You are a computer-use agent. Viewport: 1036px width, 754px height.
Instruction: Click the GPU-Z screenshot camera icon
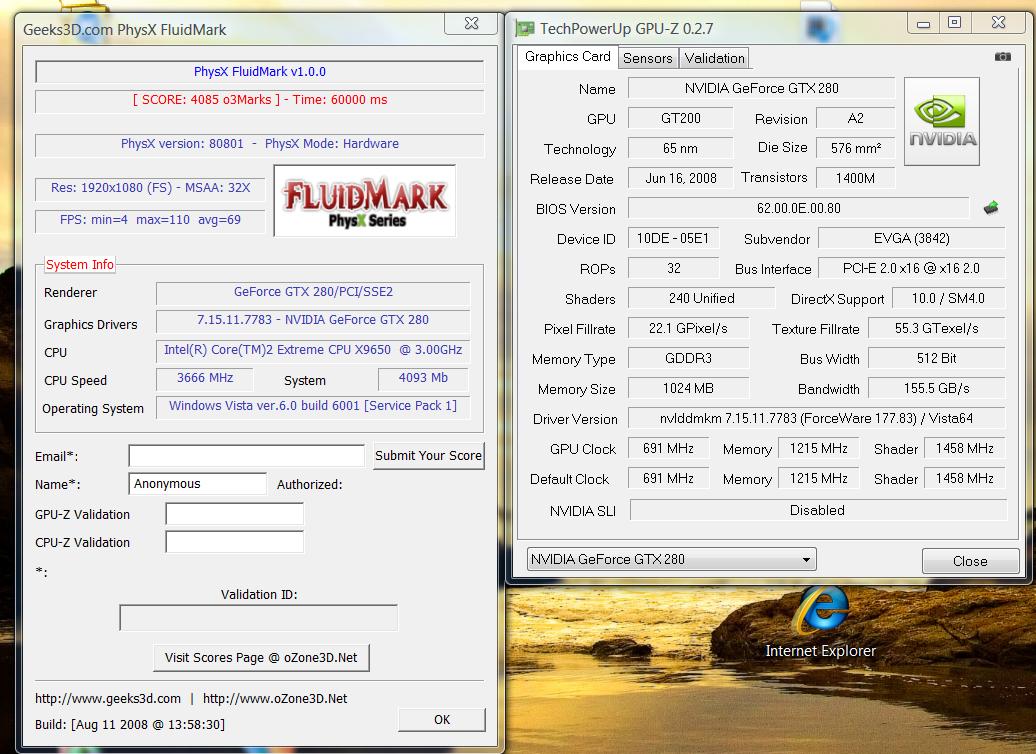coord(1002,57)
